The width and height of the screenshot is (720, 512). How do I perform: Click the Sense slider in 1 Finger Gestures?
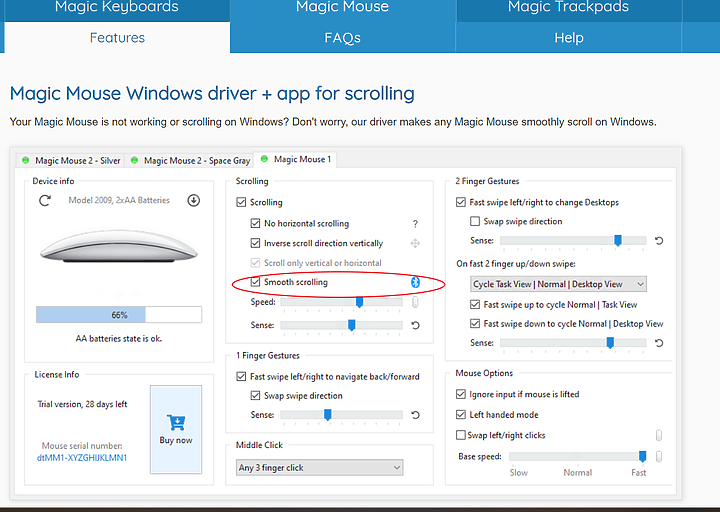[x=342, y=415]
